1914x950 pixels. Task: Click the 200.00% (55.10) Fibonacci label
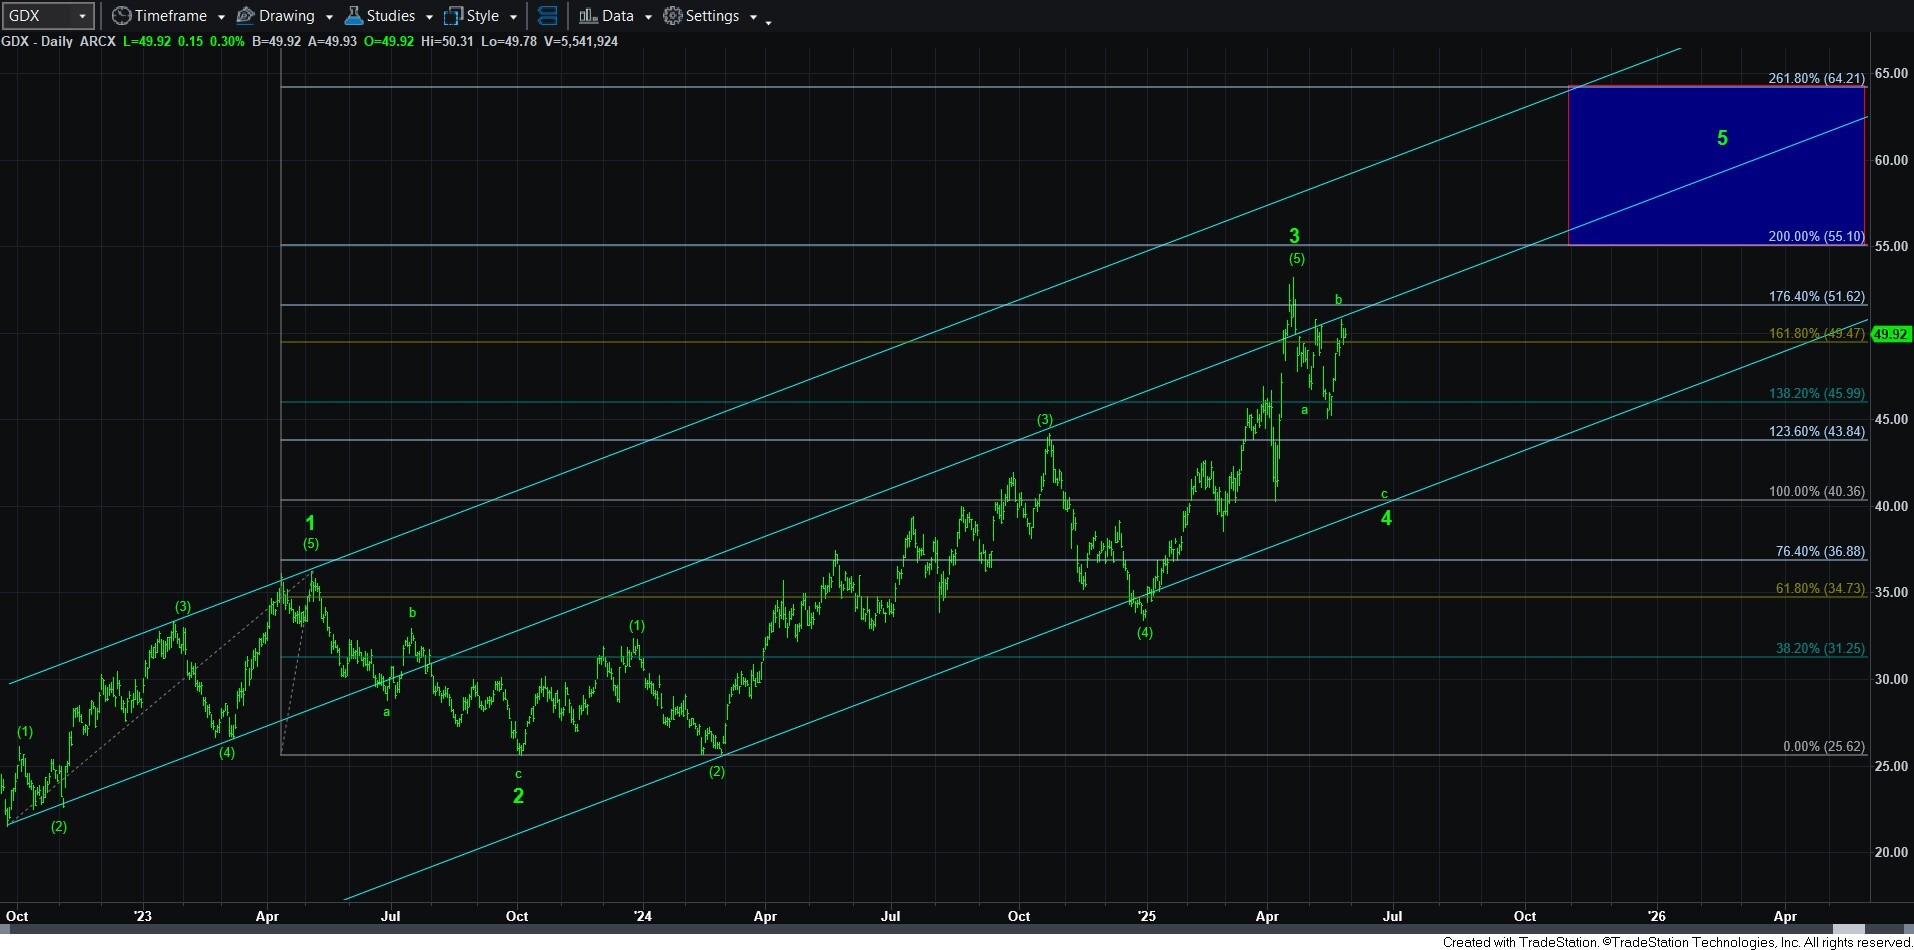point(1816,237)
